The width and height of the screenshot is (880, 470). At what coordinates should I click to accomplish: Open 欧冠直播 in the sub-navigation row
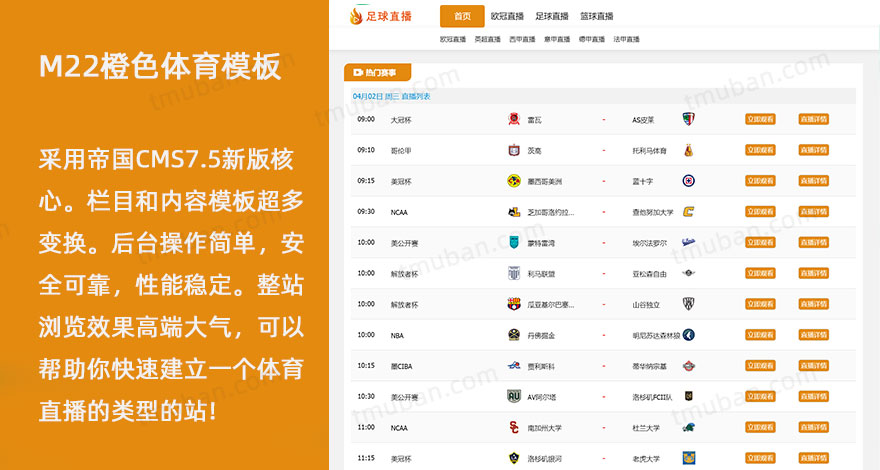[x=452, y=39]
